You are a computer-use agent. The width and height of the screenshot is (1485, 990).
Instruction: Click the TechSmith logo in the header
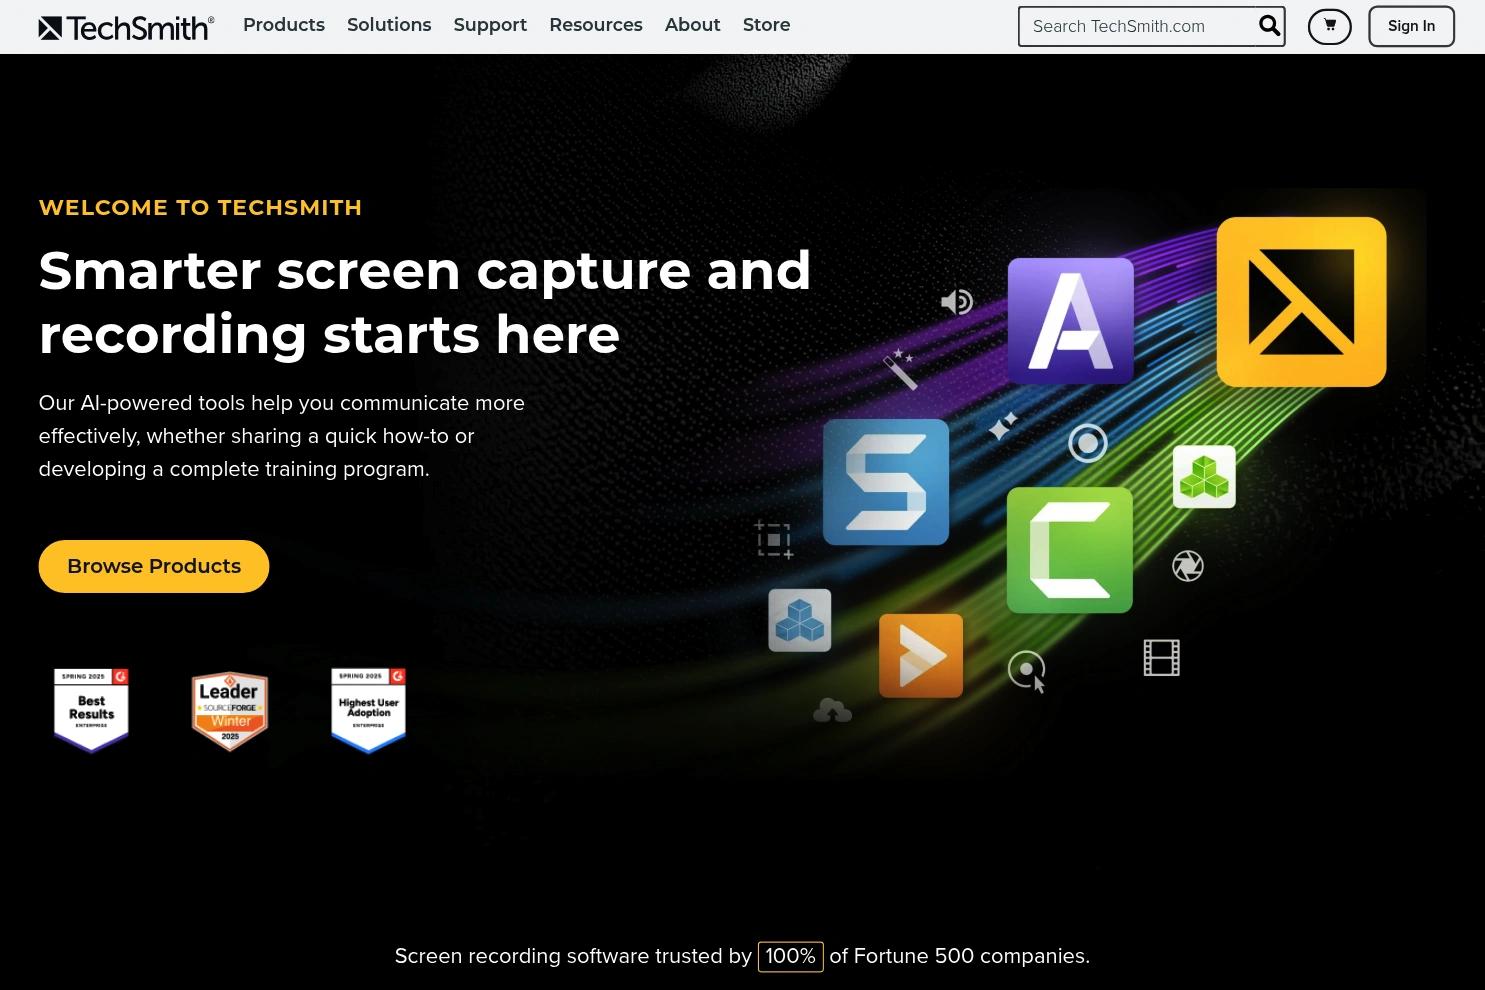pyautogui.click(x=126, y=27)
